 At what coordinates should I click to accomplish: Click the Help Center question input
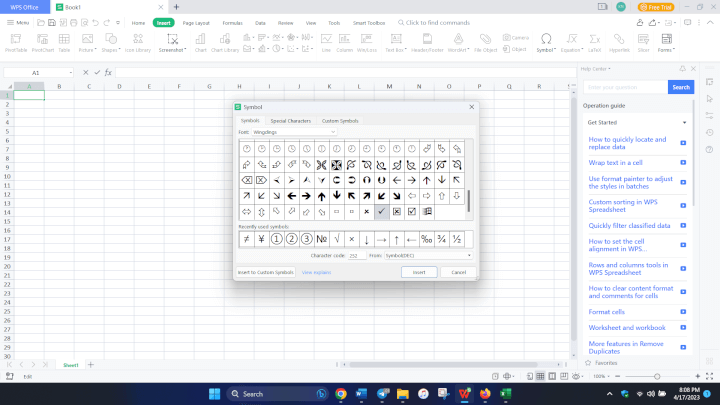coord(625,87)
